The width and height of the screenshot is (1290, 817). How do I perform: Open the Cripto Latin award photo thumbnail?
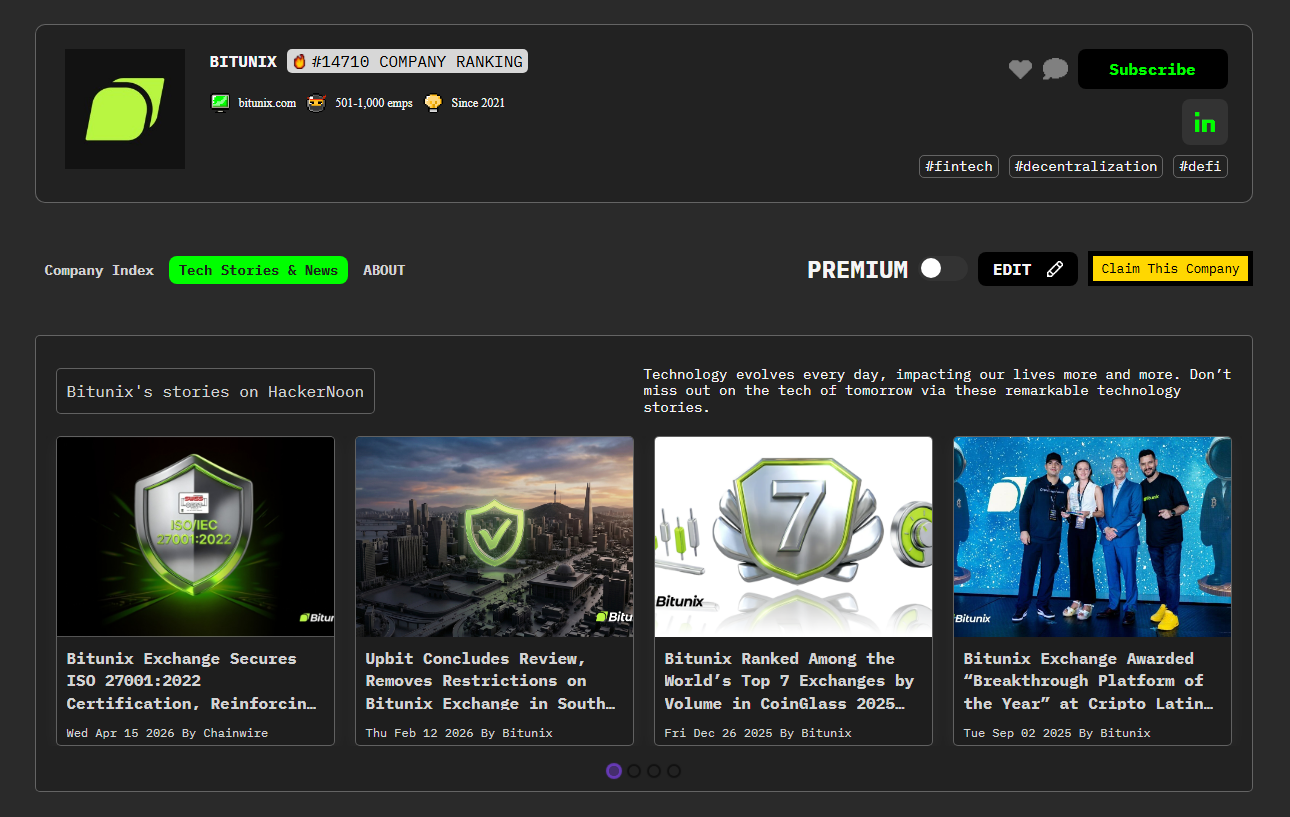[x=1092, y=537]
